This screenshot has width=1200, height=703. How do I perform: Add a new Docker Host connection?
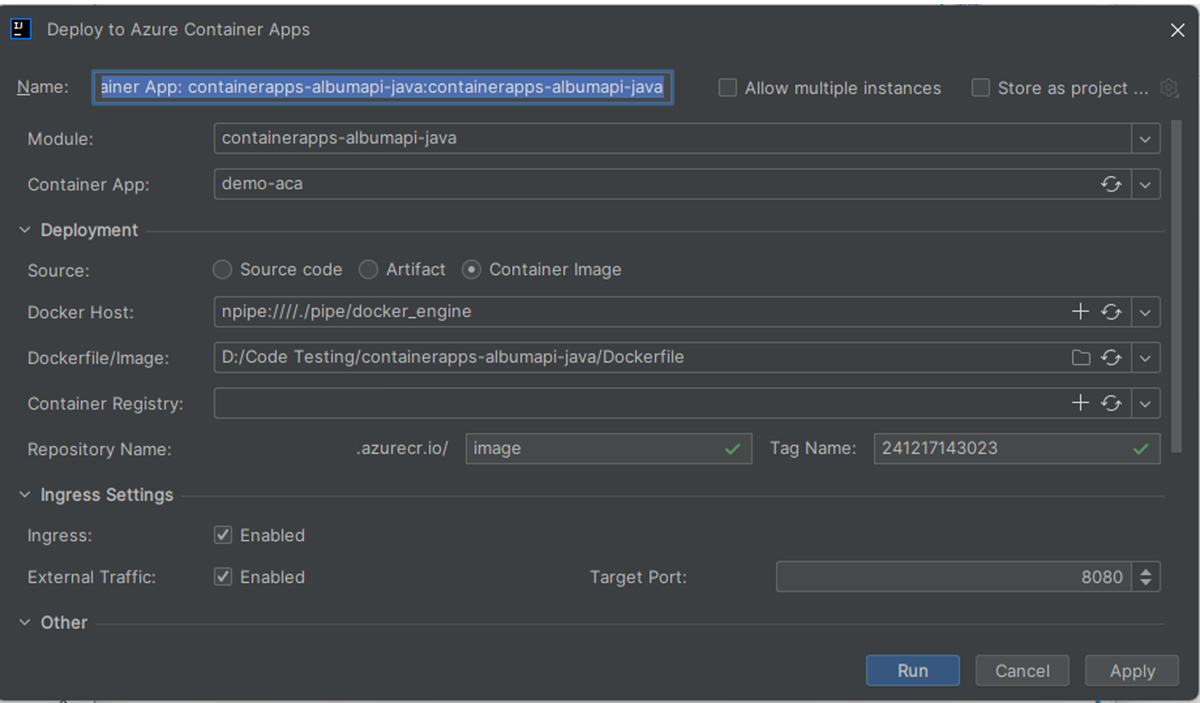[1080, 311]
